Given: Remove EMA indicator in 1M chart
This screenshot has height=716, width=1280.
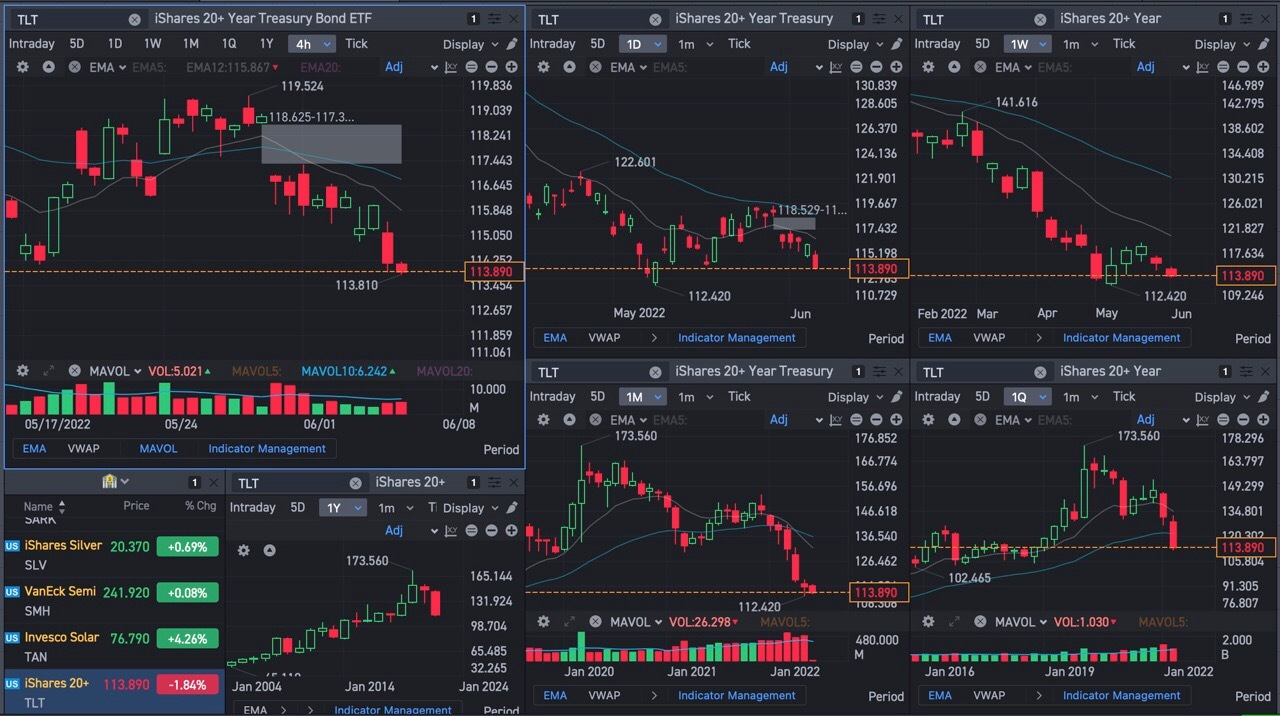Looking at the screenshot, I should click(x=595, y=420).
